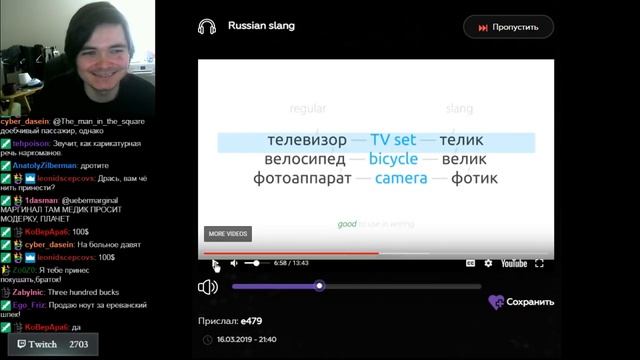Click the word camera in video
640x360 pixels.
click(401, 178)
